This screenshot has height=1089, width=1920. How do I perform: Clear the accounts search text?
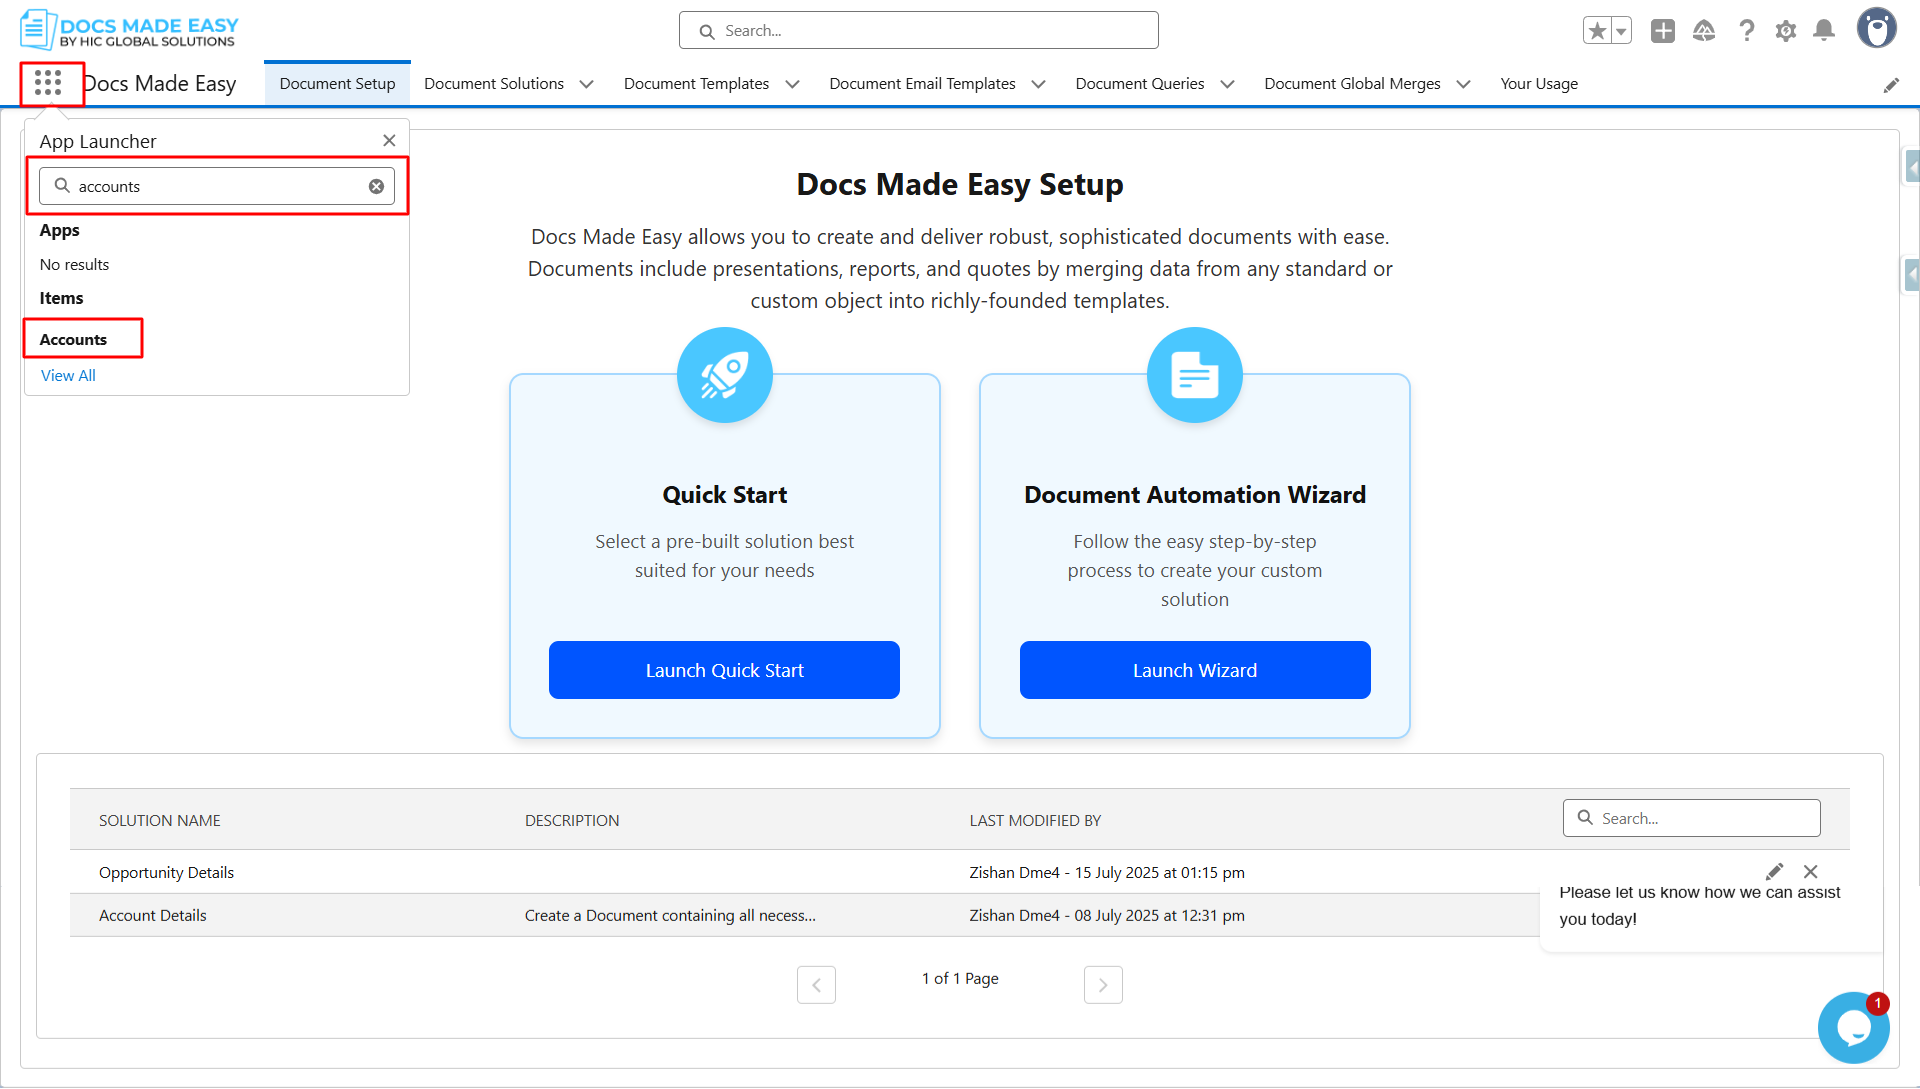pos(376,186)
